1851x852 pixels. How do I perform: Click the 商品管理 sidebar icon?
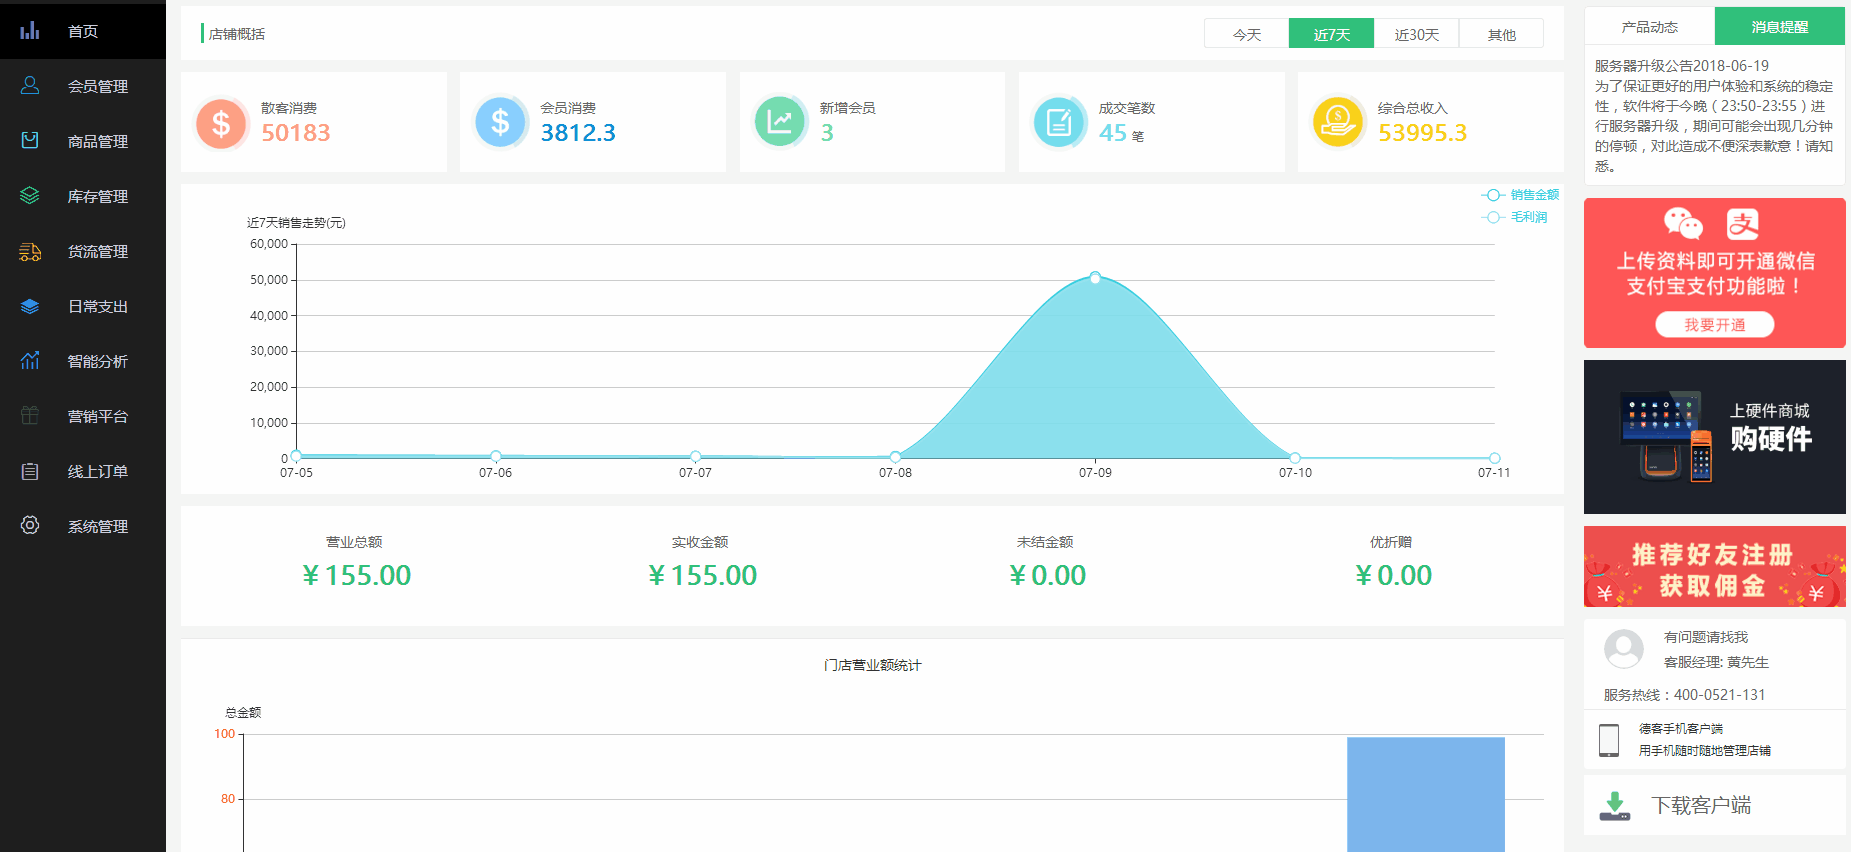click(x=30, y=141)
